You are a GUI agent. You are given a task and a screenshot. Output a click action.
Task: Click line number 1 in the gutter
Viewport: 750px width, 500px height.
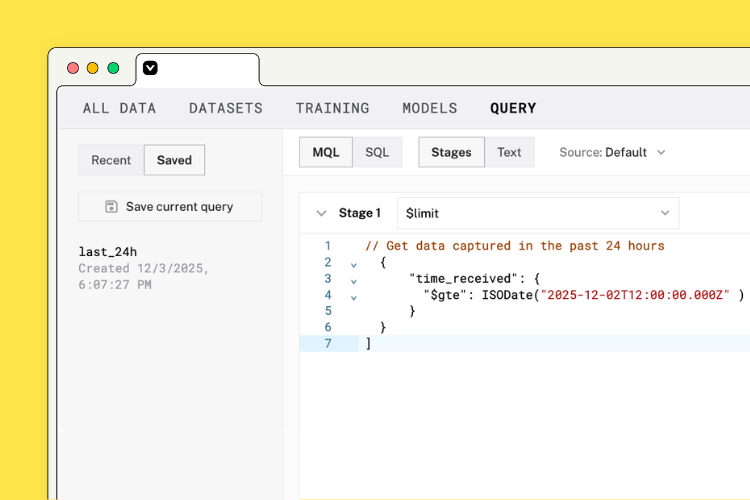click(x=328, y=246)
